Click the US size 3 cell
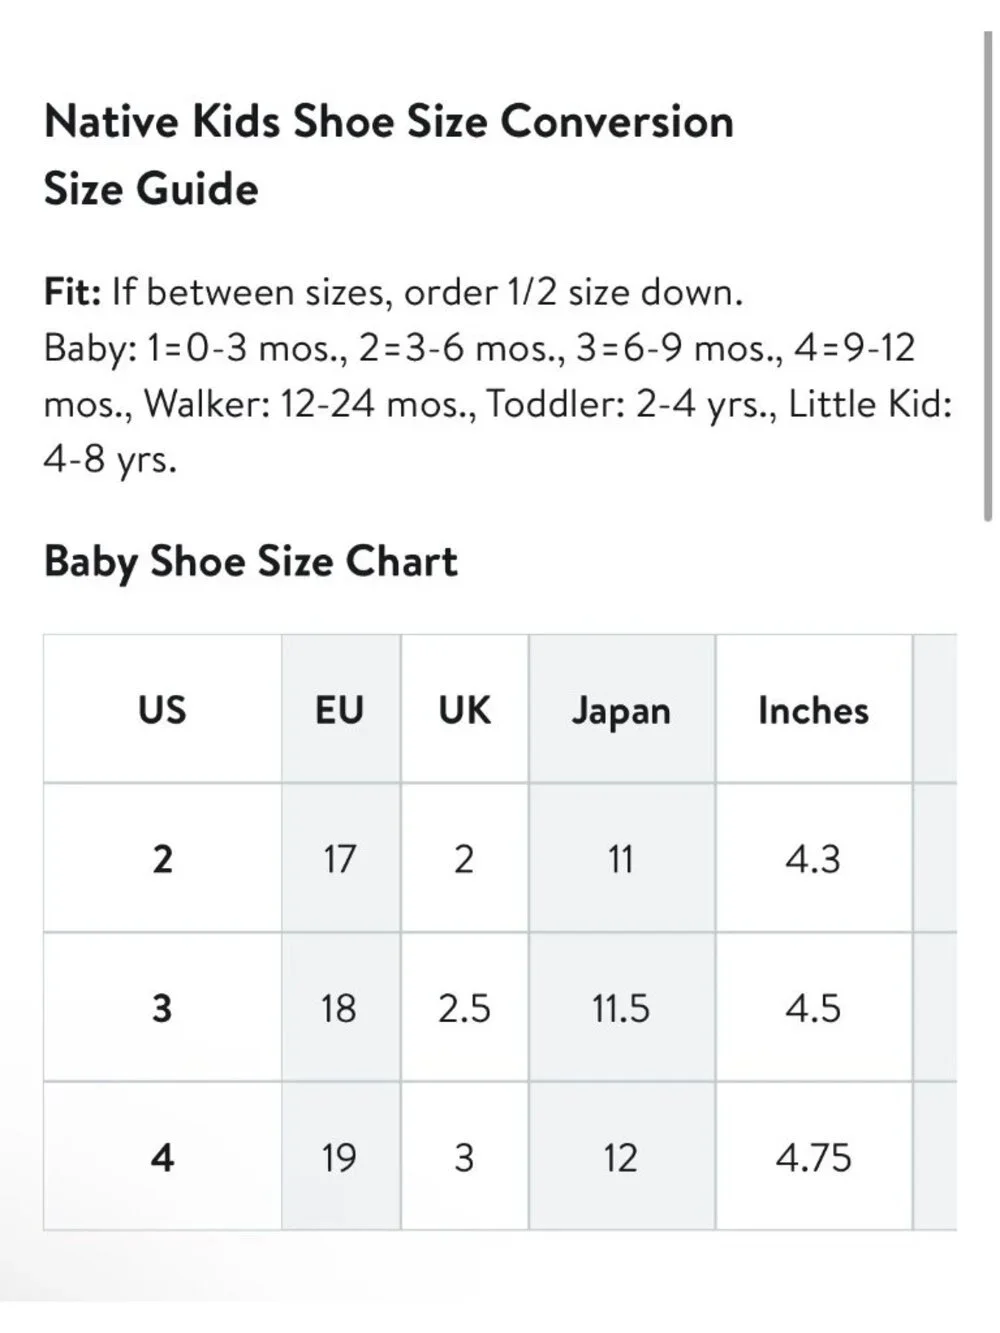This screenshot has width=1000, height=1333. tap(162, 1007)
